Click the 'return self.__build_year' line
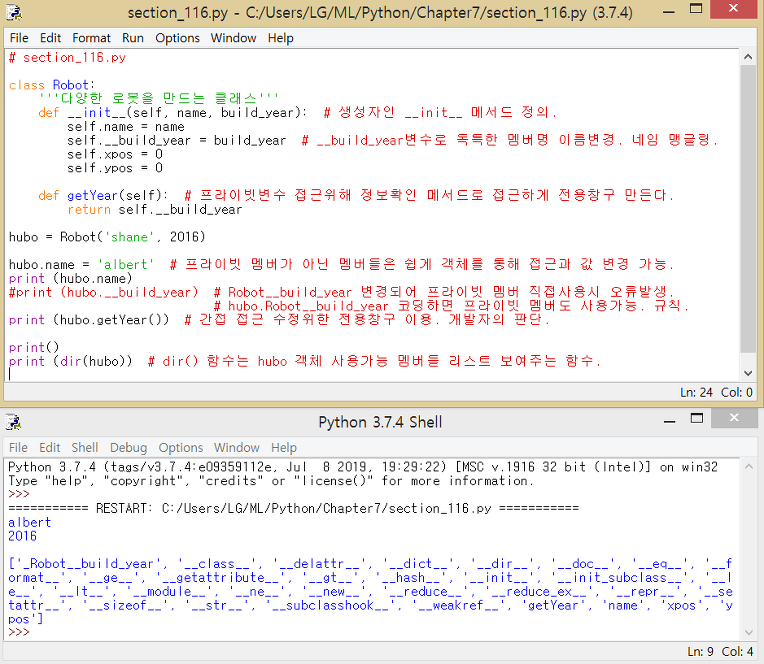Image resolution: width=764 pixels, height=664 pixels. point(154,209)
